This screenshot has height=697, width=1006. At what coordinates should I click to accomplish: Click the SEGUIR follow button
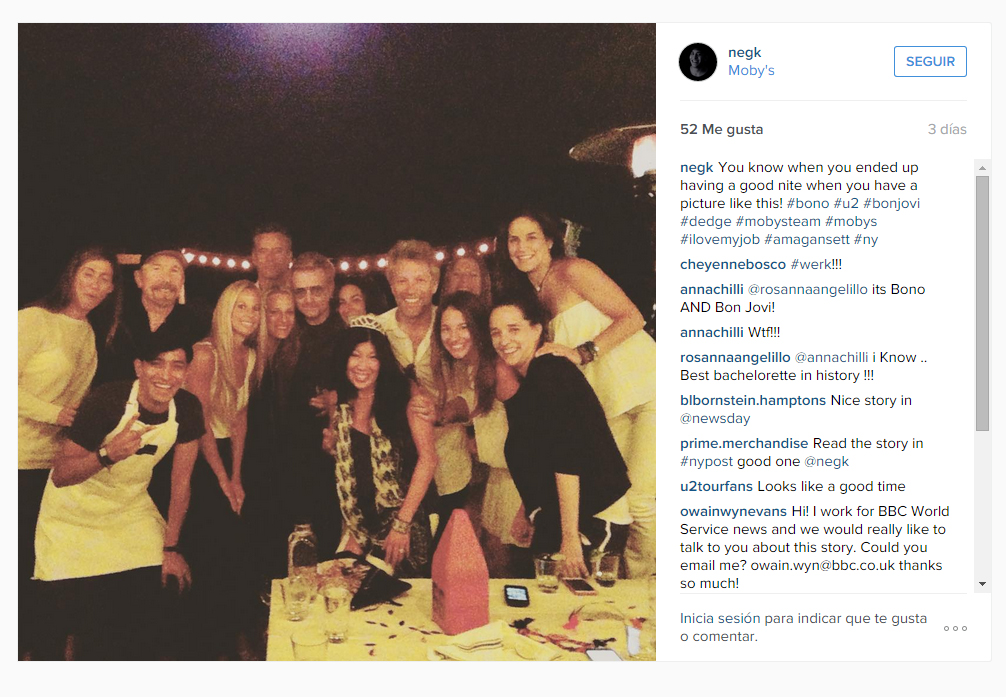(x=930, y=62)
